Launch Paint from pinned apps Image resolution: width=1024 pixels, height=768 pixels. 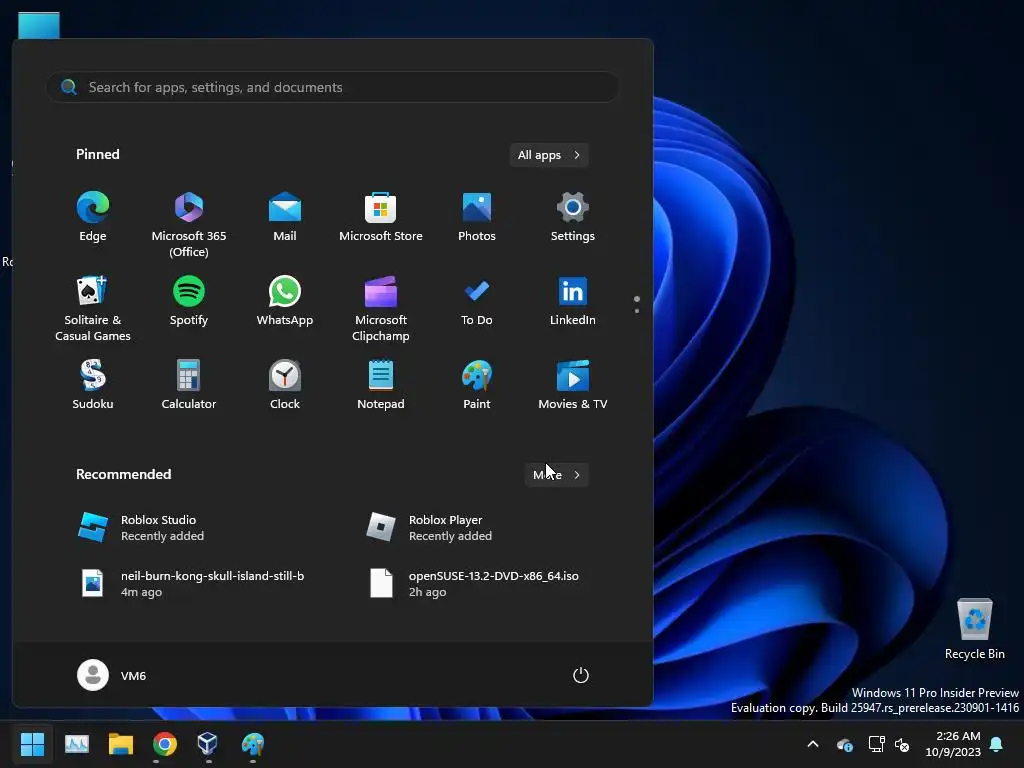tap(477, 385)
